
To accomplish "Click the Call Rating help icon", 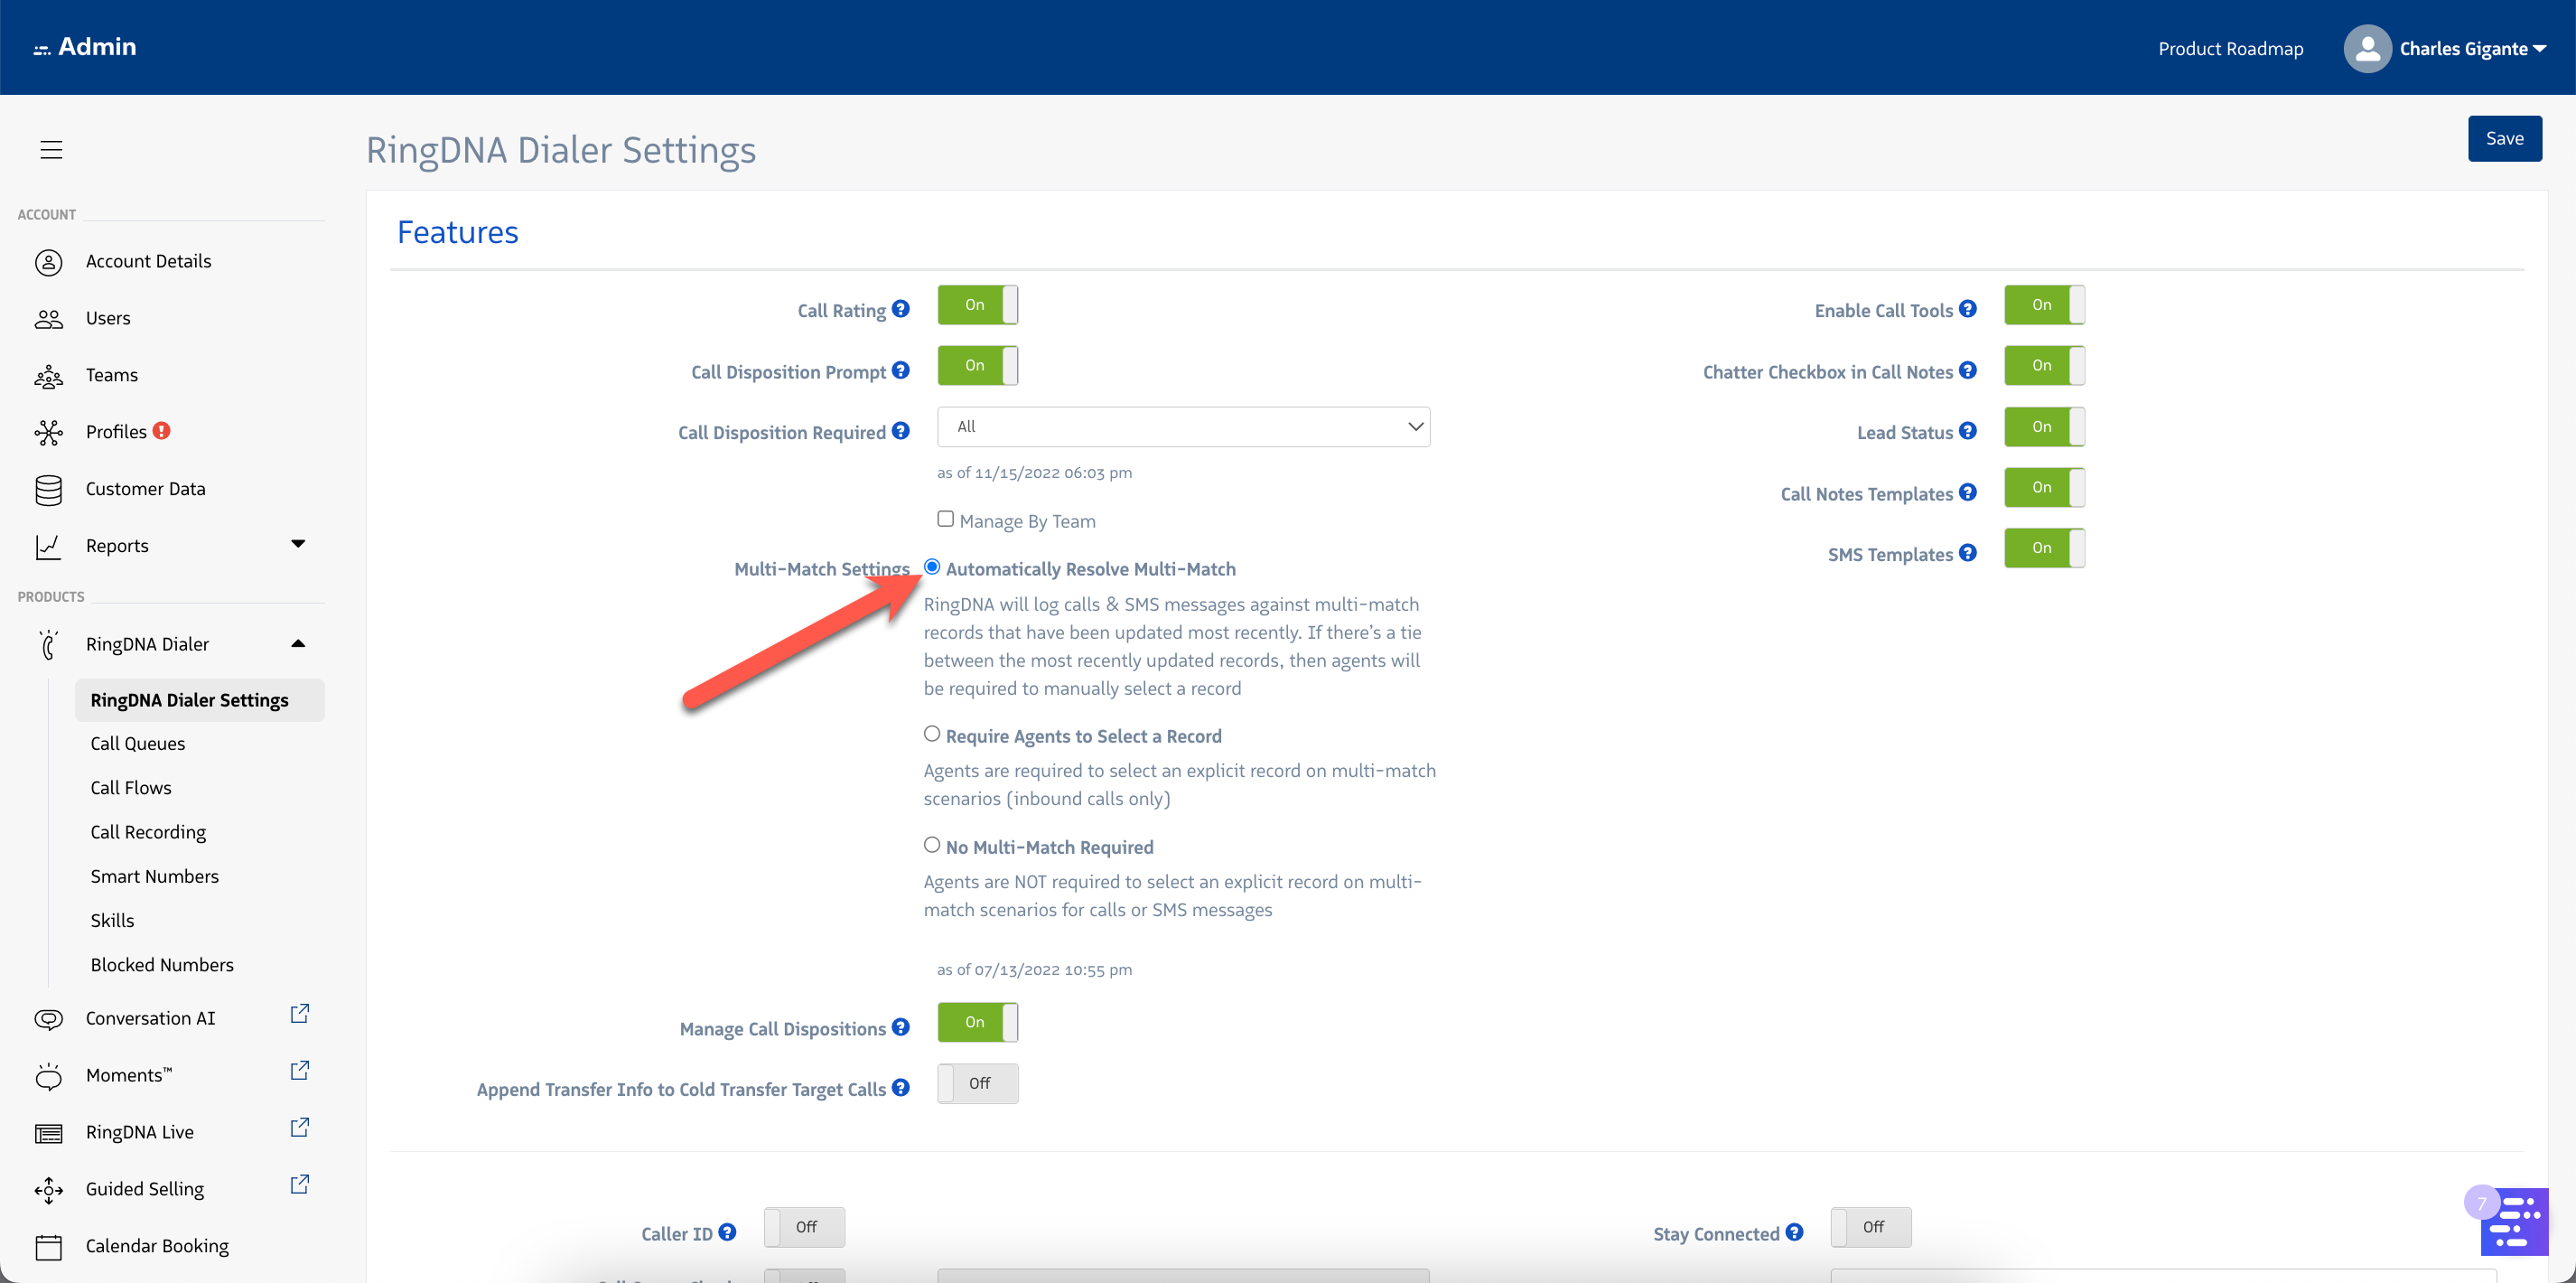I will 900,309.
